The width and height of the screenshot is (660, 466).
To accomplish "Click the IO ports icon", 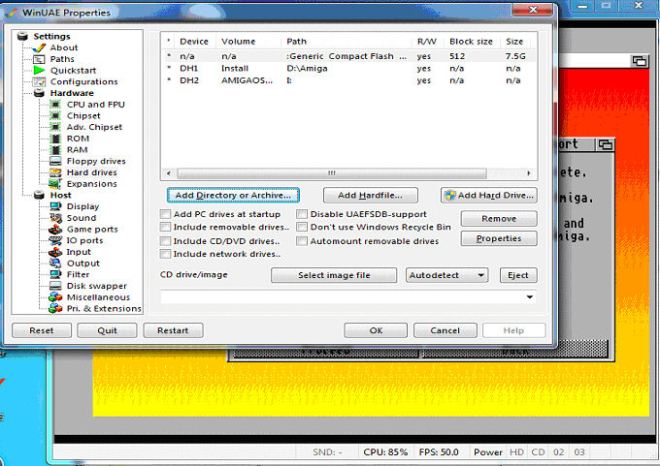I will point(55,241).
